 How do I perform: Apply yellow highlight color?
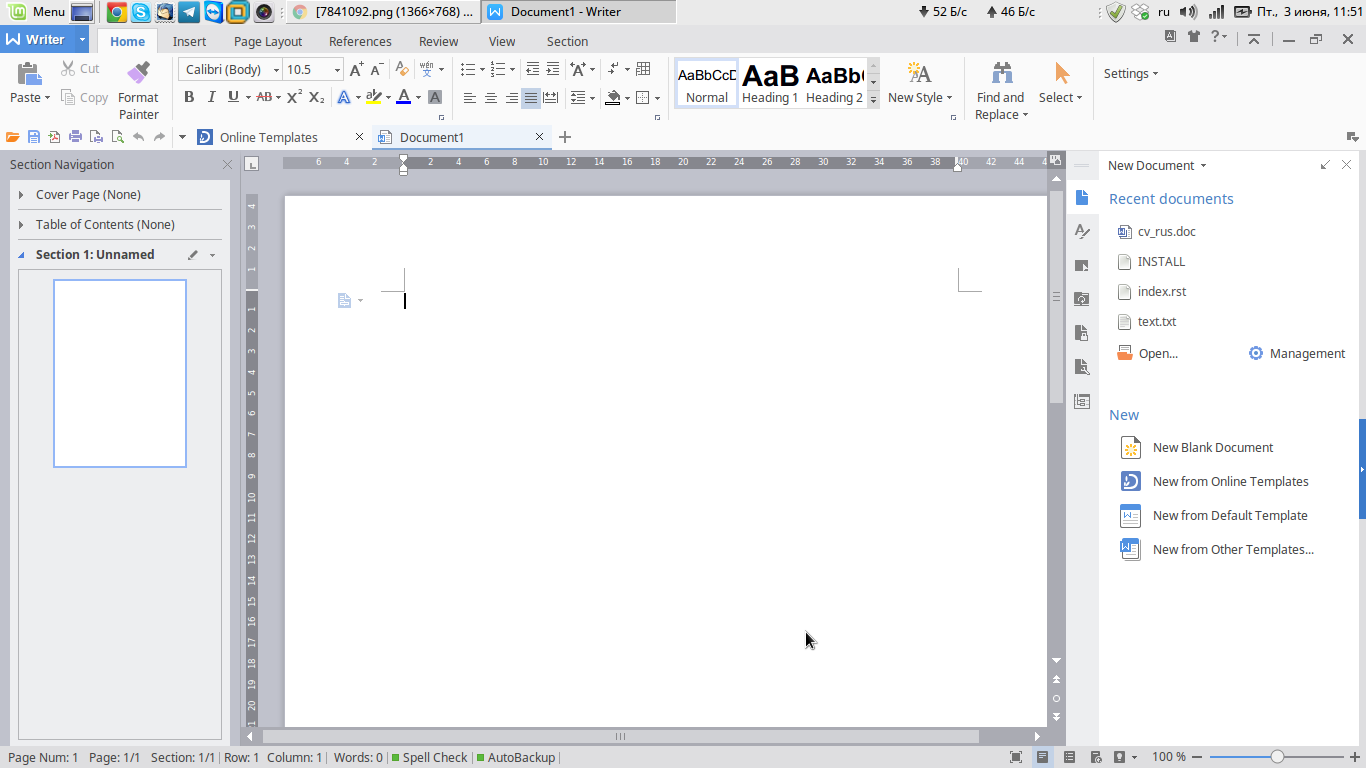point(373,97)
